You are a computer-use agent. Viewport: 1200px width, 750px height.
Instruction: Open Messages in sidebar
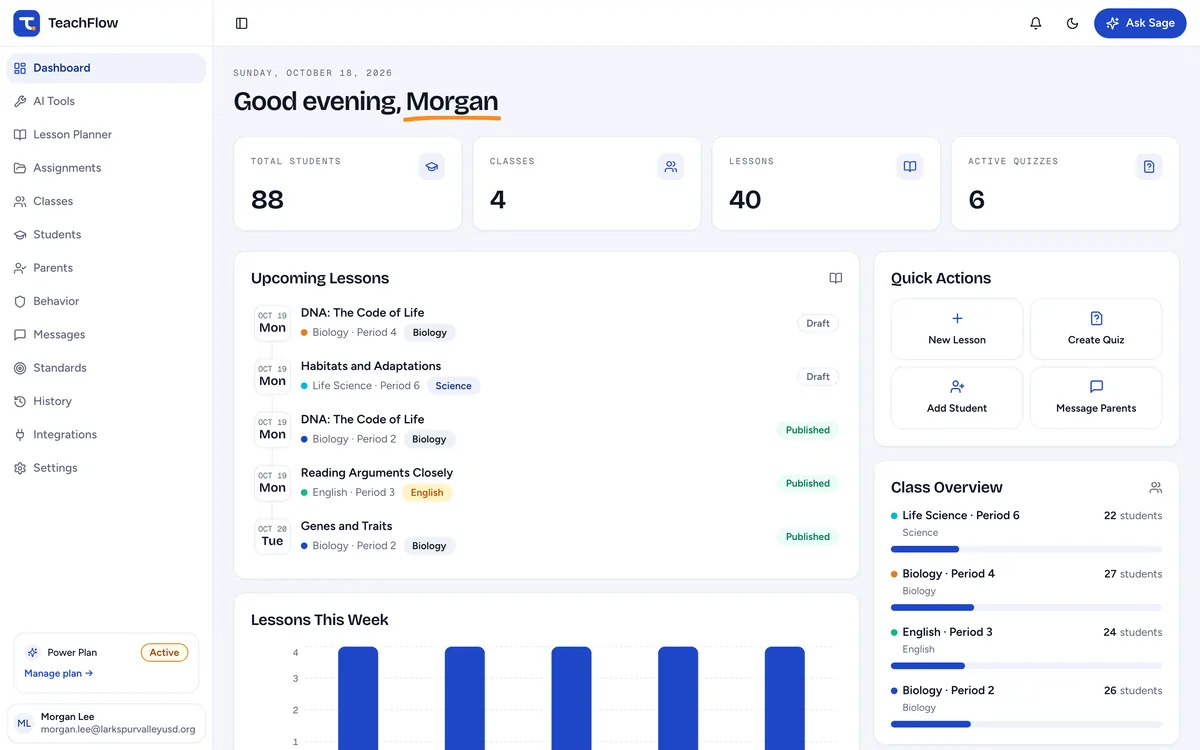[106, 335]
